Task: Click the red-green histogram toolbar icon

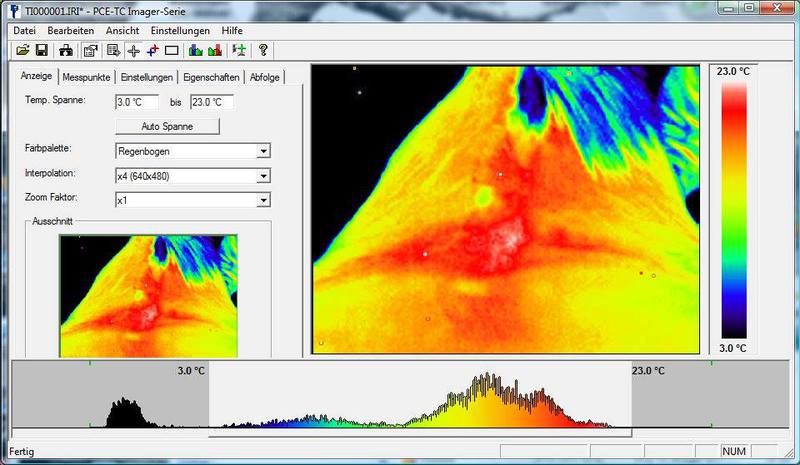Action: point(214,50)
